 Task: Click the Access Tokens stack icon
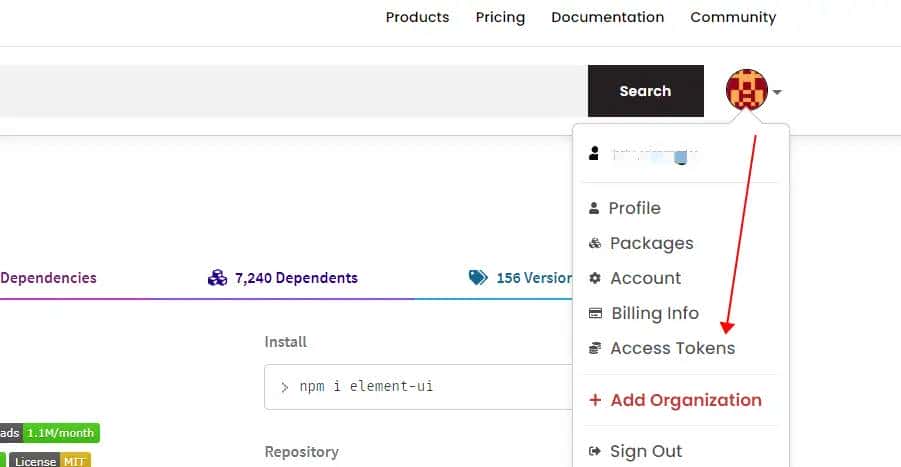tap(595, 348)
